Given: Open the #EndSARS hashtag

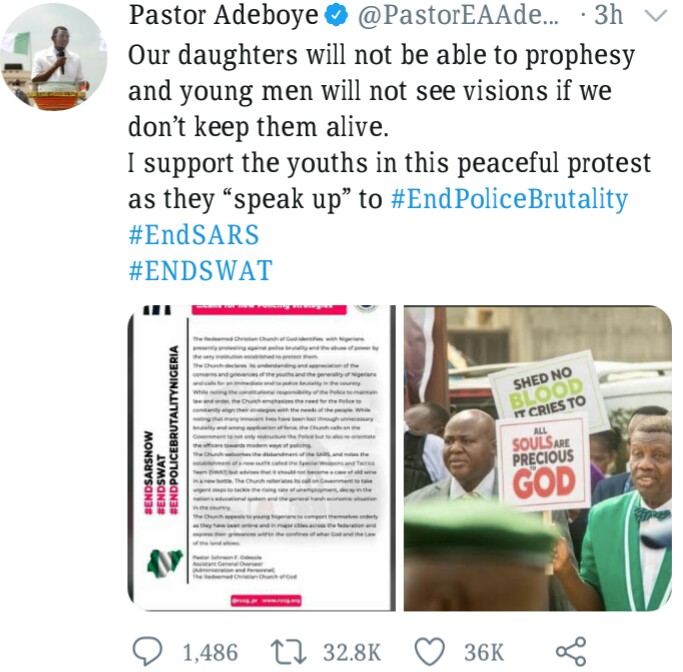Looking at the screenshot, I should [x=194, y=235].
